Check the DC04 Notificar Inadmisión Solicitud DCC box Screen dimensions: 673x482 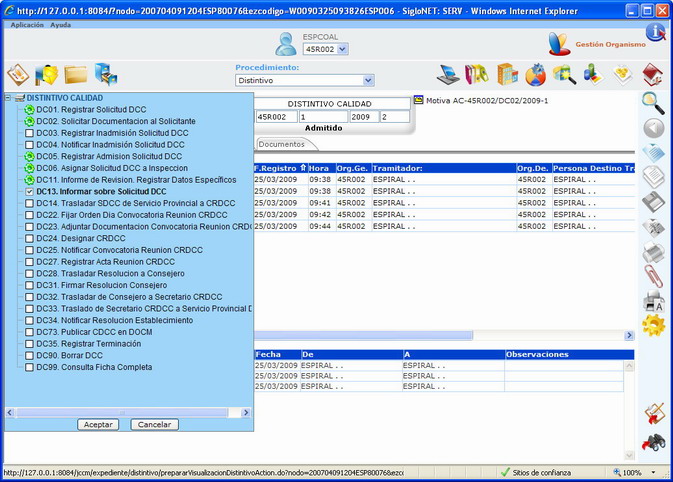click(29, 145)
